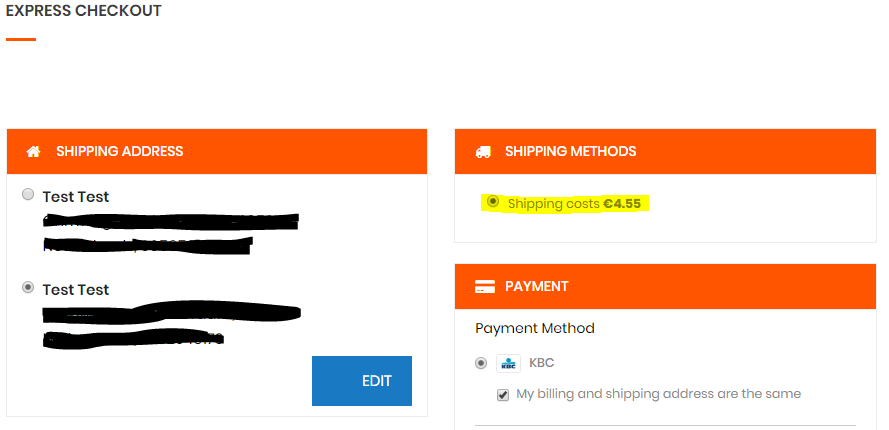
Task: Click the credit card icon in Payment header
Action: pos(485,286)
